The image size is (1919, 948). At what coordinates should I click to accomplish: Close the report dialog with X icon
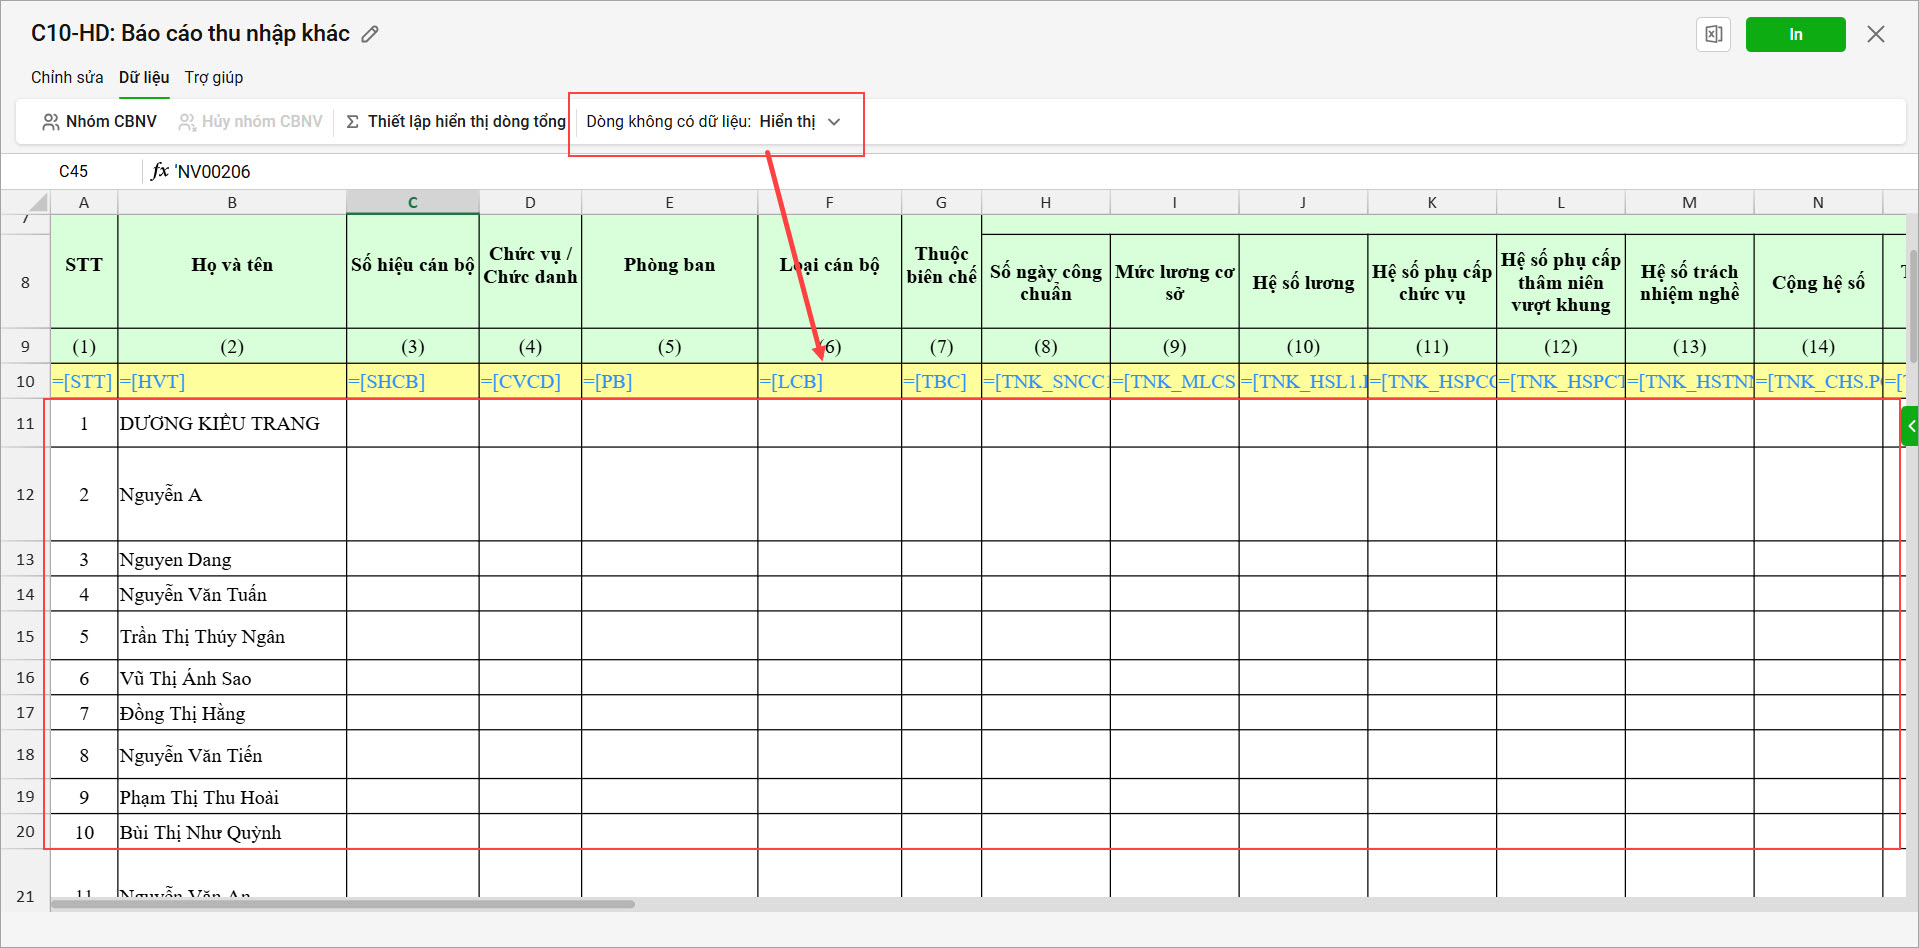tap(1875, 34)
